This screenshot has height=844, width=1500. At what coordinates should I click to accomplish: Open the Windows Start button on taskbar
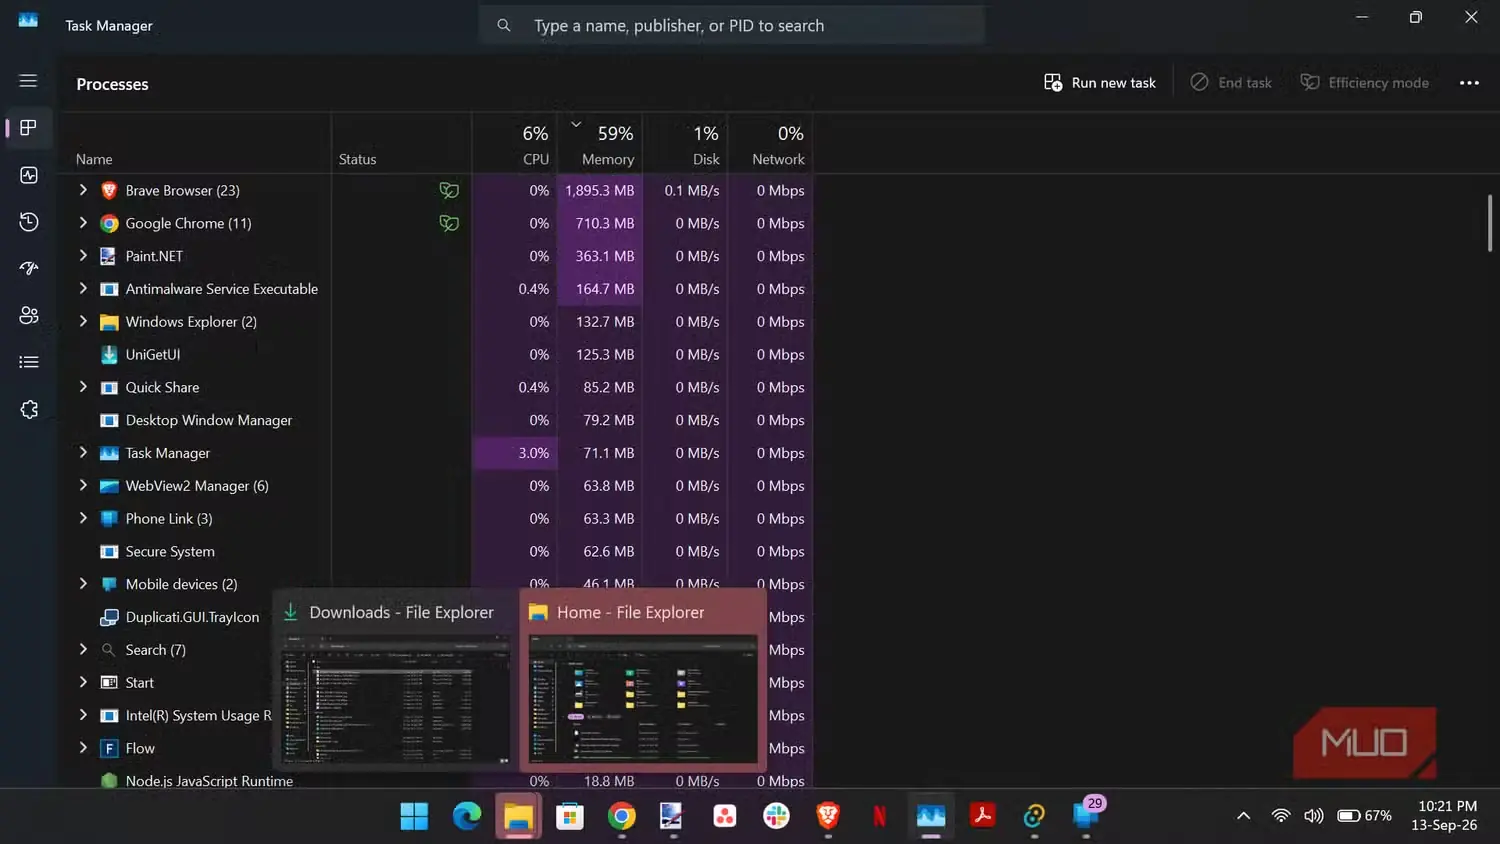pyautogui.click(x=414, y=816)
